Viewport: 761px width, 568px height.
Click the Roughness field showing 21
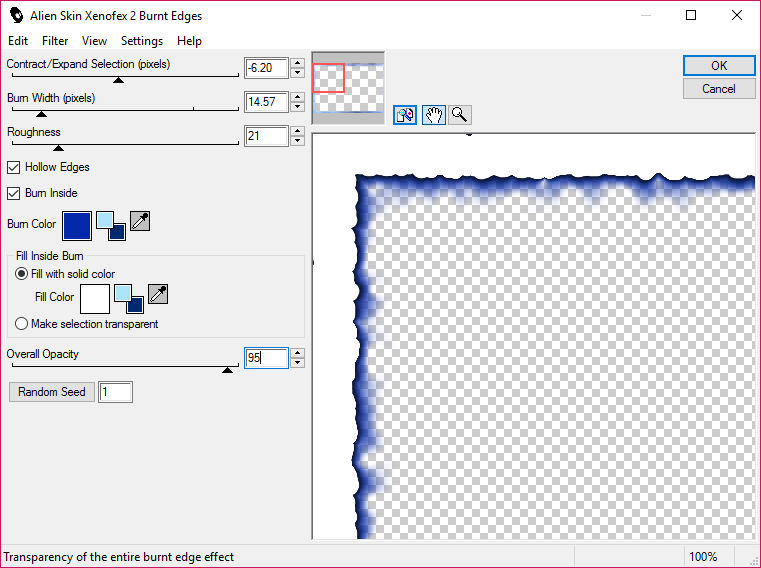[x=266, y=136]
